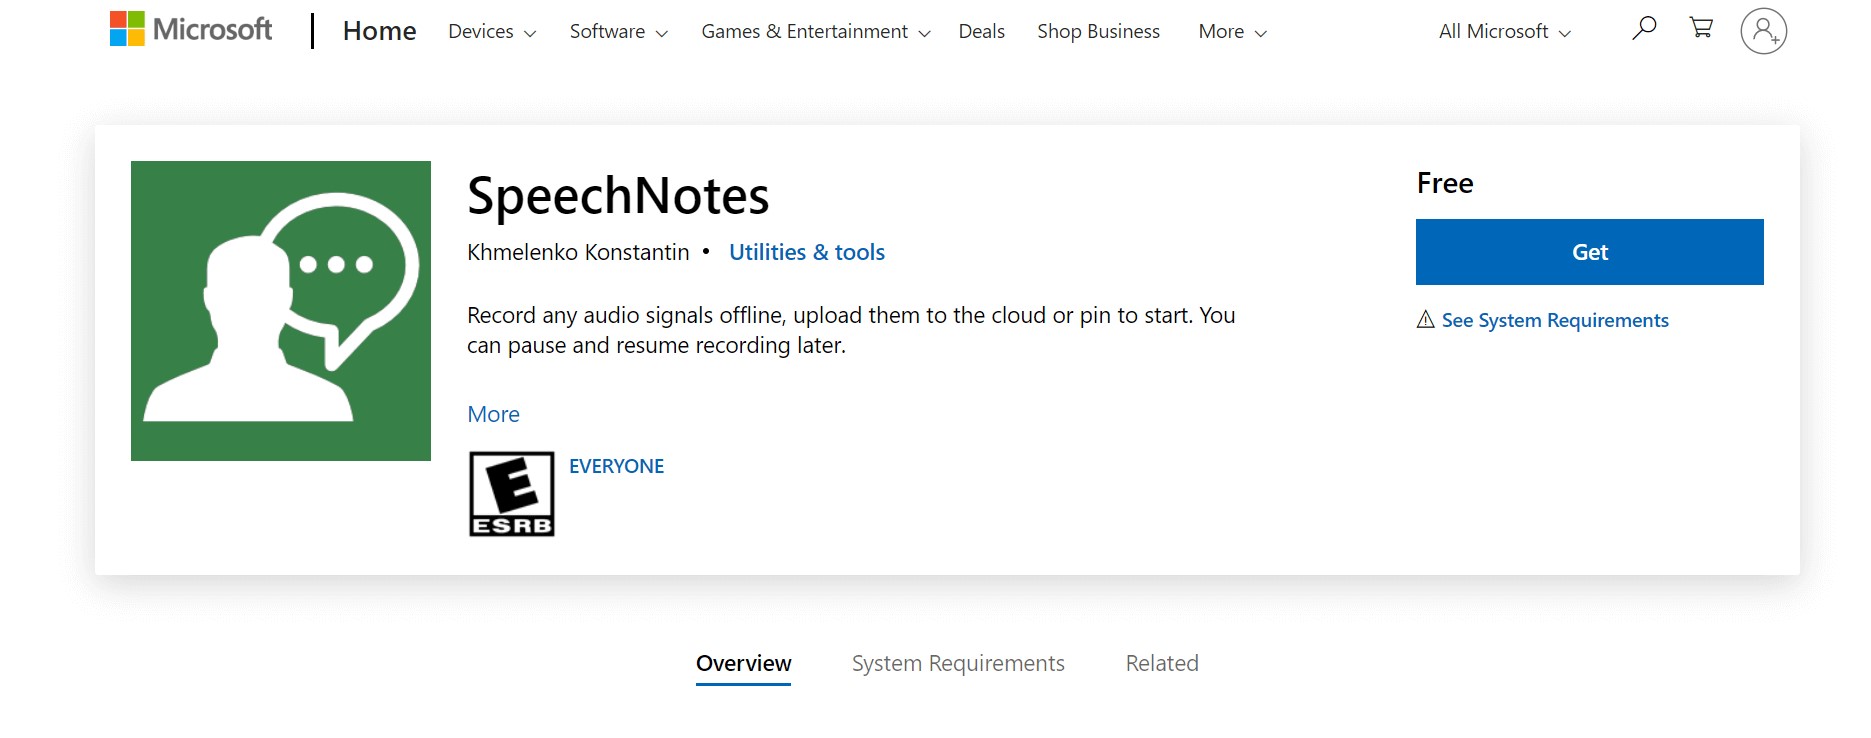Expand the Software dropdown menu
Image resolution: width=1871 pixels, height=738 pixels.
618,32
